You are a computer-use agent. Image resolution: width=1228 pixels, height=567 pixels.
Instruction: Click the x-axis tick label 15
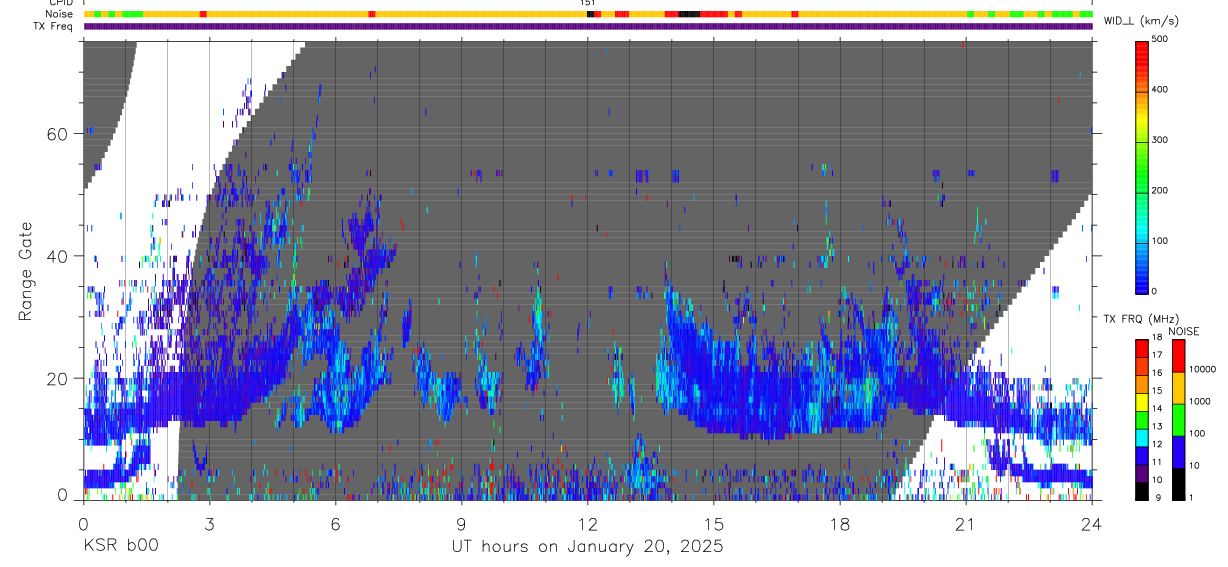714,523
